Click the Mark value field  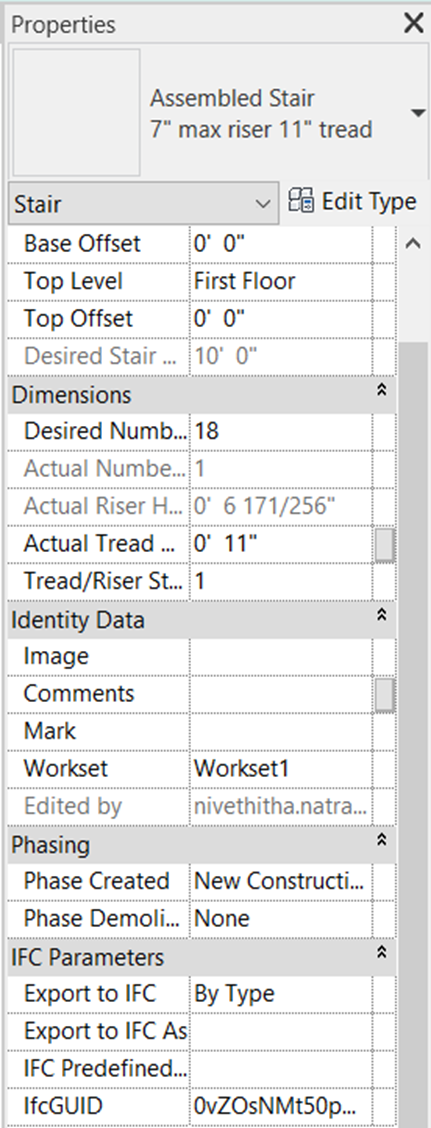point(281,732)
